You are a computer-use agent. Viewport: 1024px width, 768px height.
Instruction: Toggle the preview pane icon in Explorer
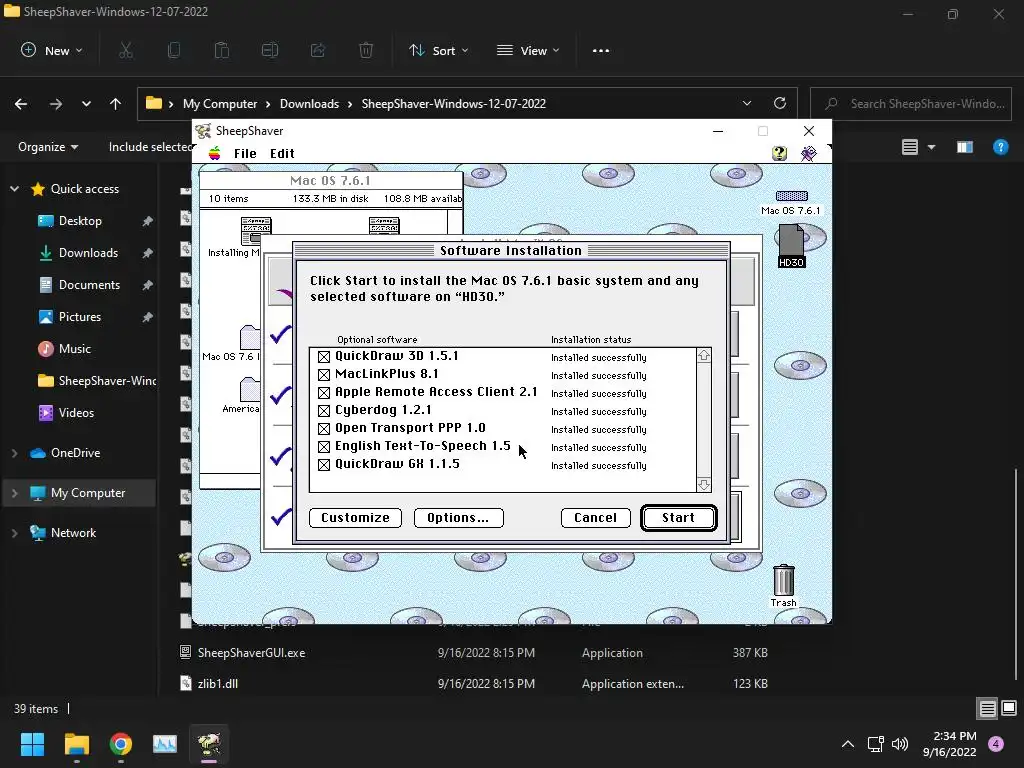965,147
